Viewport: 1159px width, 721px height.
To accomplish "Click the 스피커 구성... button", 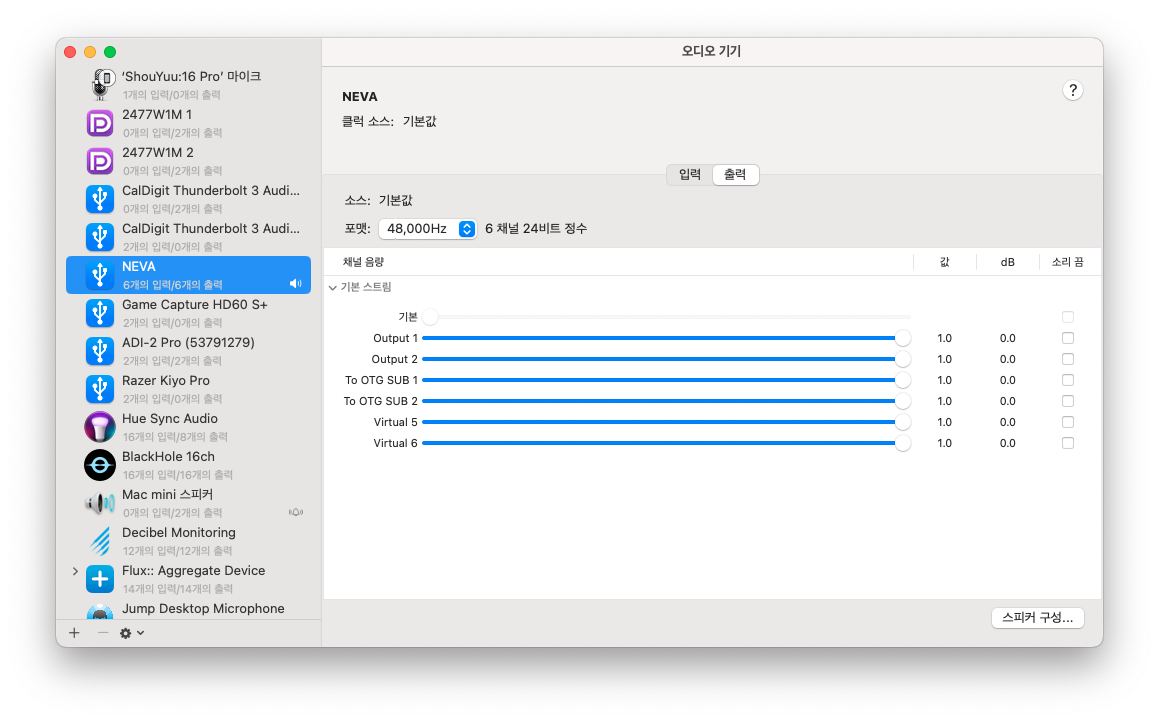I will point(1037,618).
